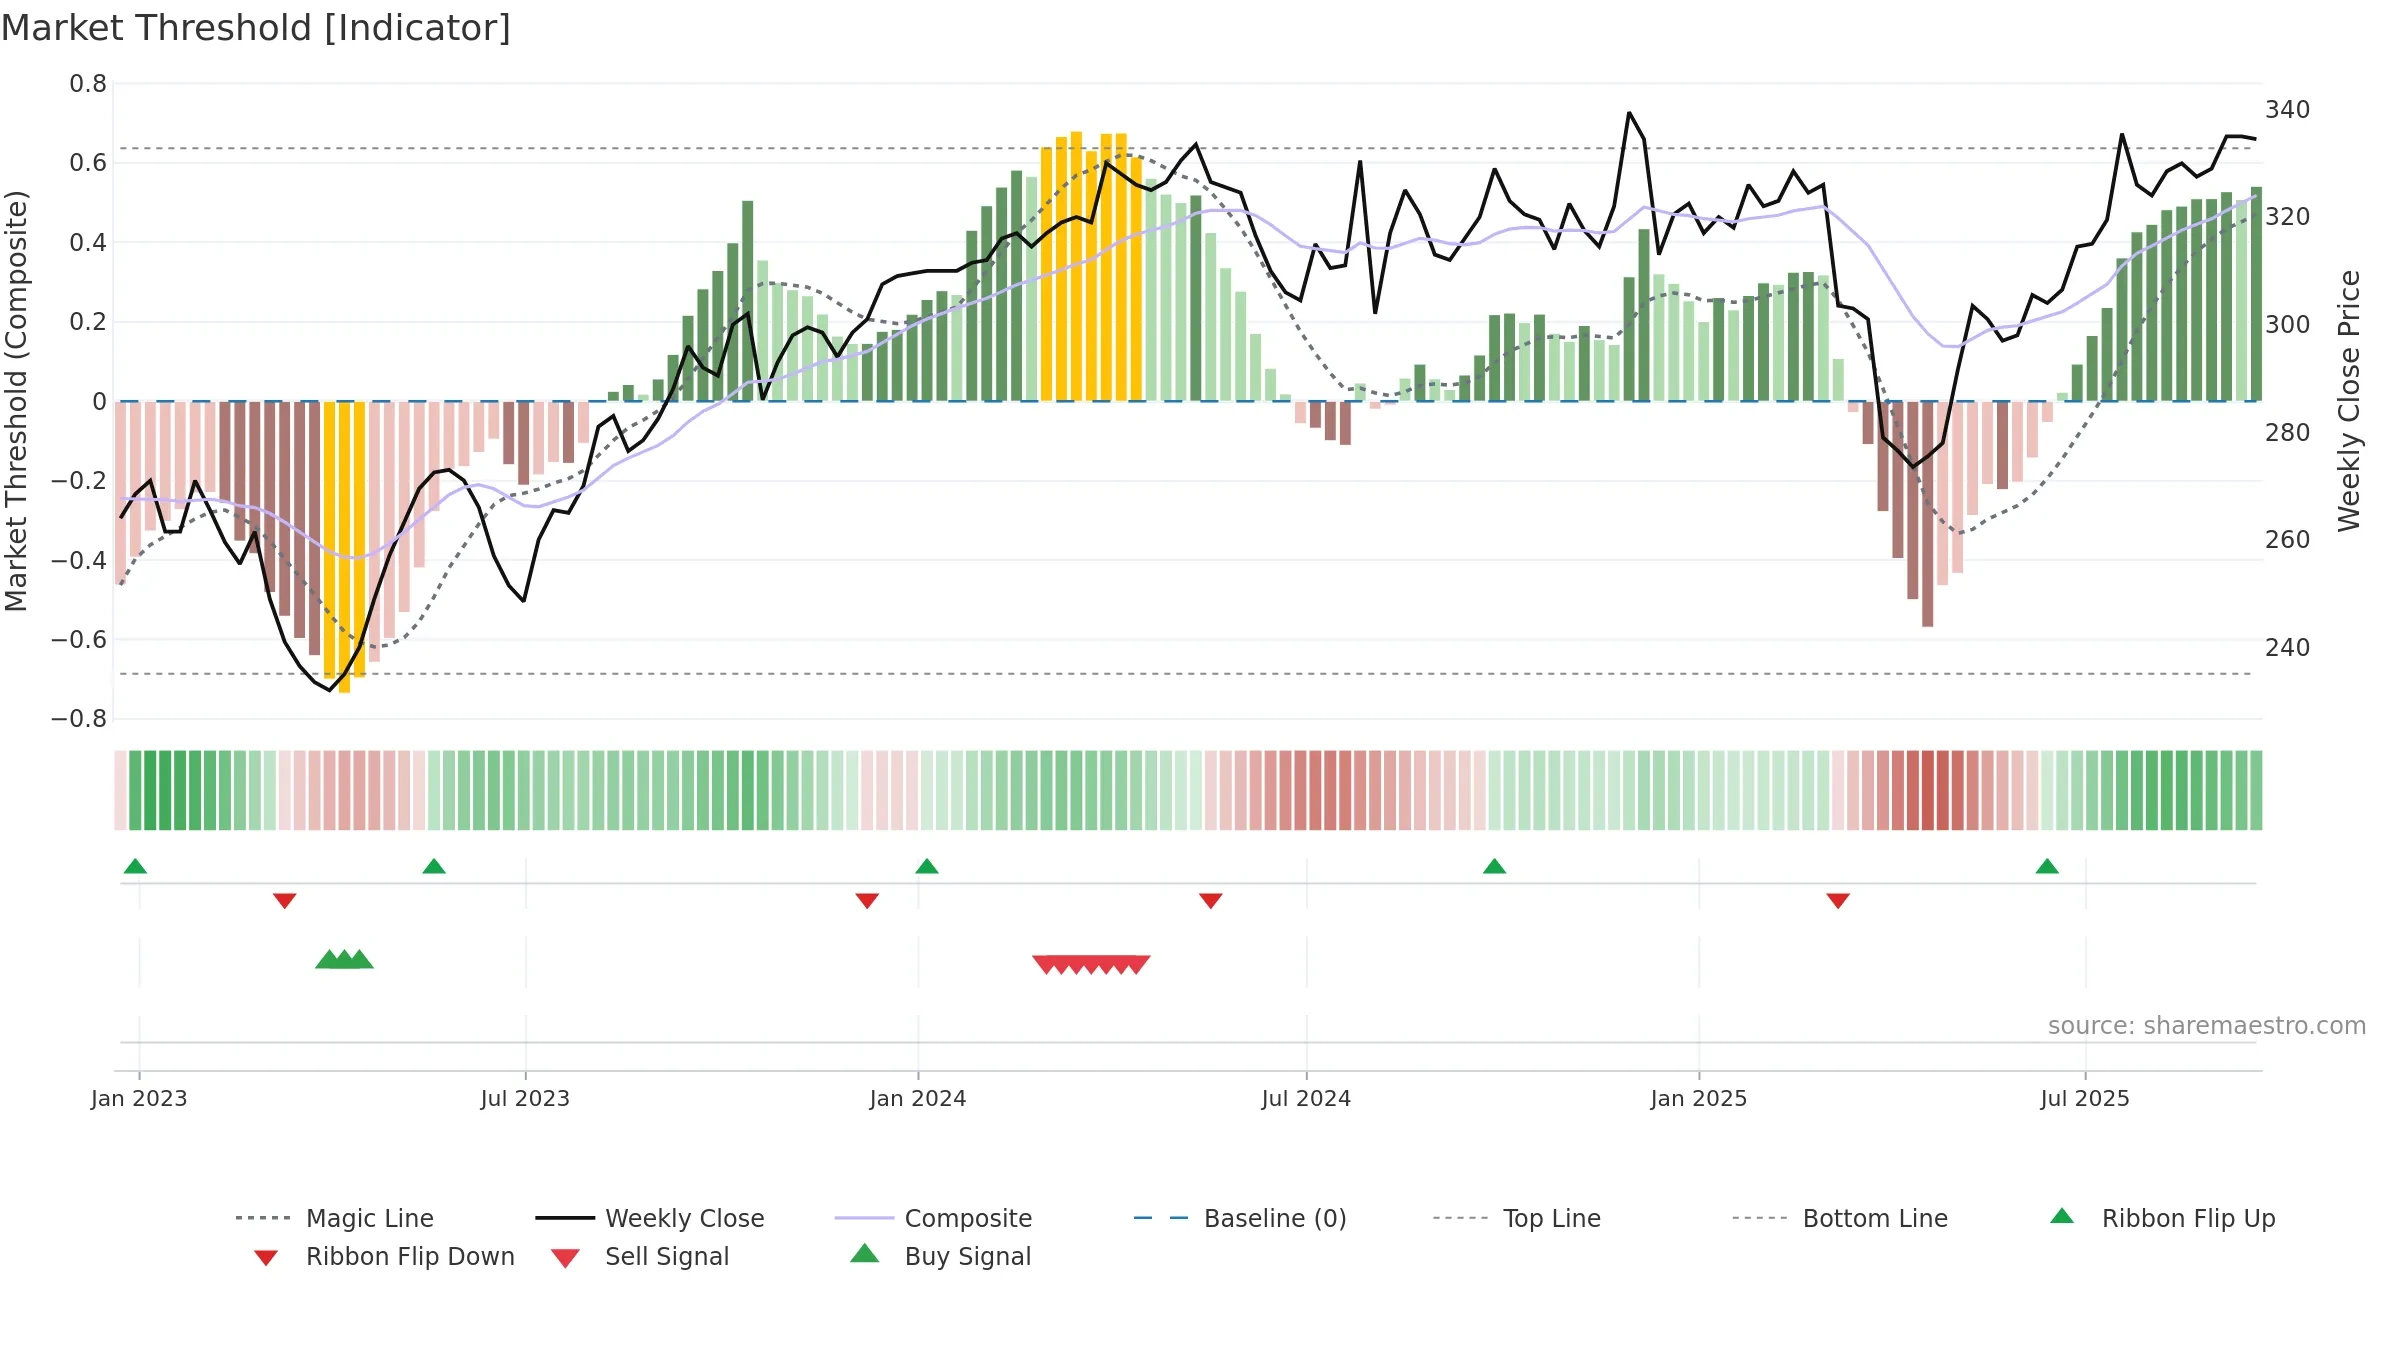Toggle the Top Line legend entry
This screenshot has width=2400, height=1350.
(1516, 1218)
